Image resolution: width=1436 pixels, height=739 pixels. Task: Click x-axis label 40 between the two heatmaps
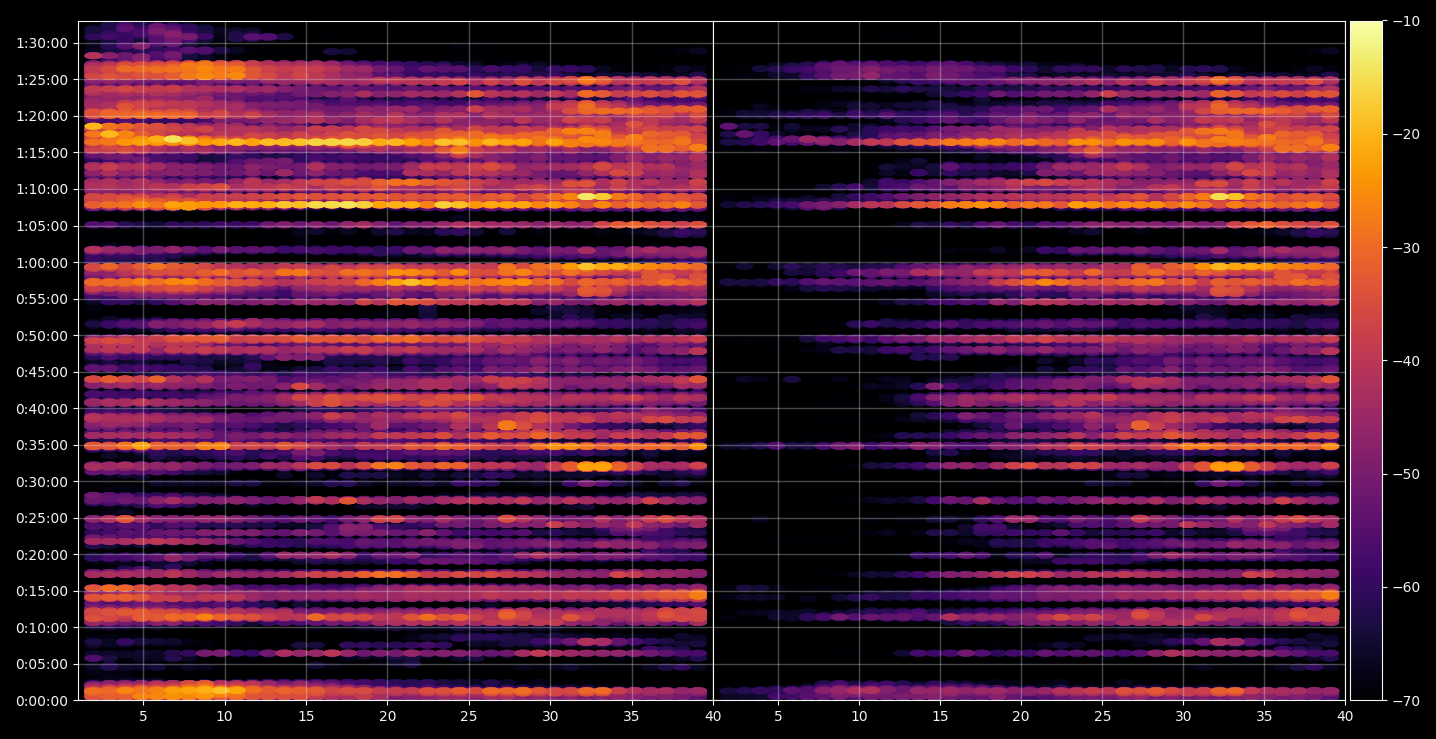[x=713, y=717]
